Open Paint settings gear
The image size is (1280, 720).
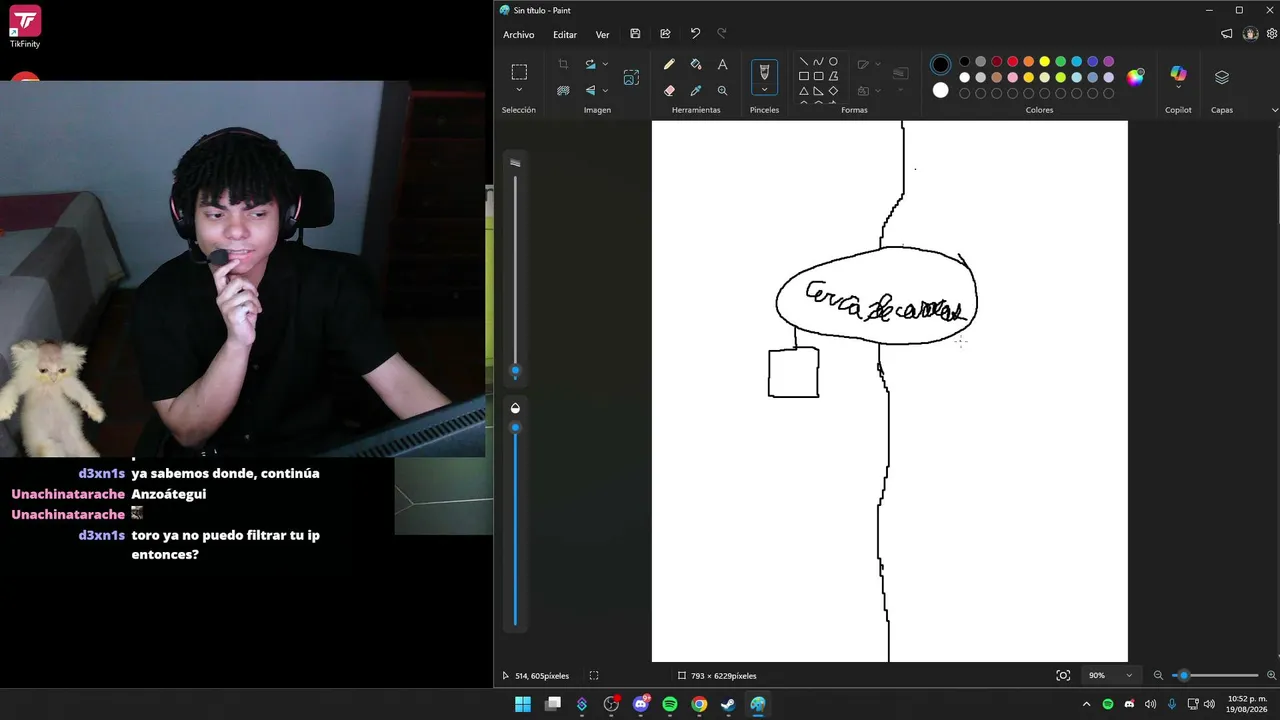click(1272, 34)
